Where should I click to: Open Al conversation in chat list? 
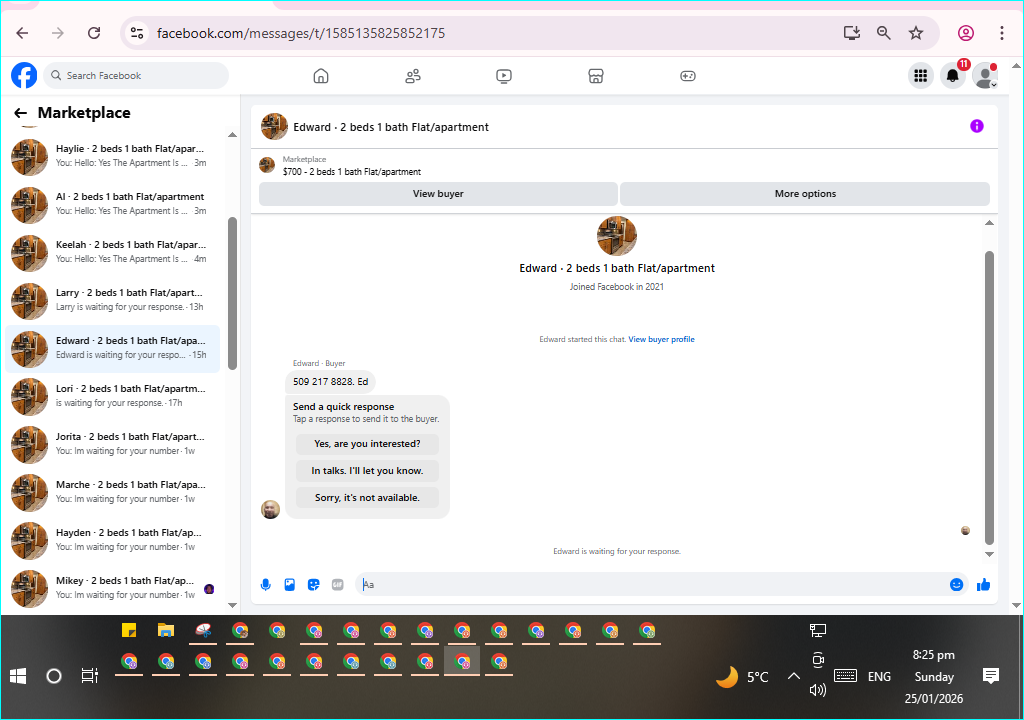pyautogui.click(x=112, y=205)
